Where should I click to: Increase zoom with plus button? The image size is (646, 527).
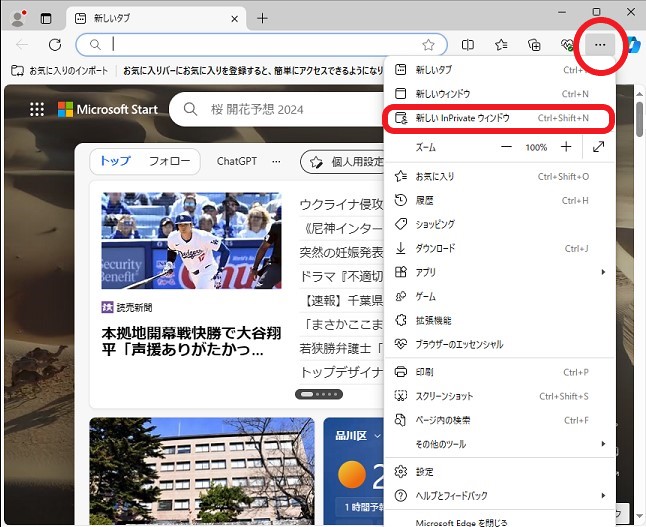coord(566,147)
